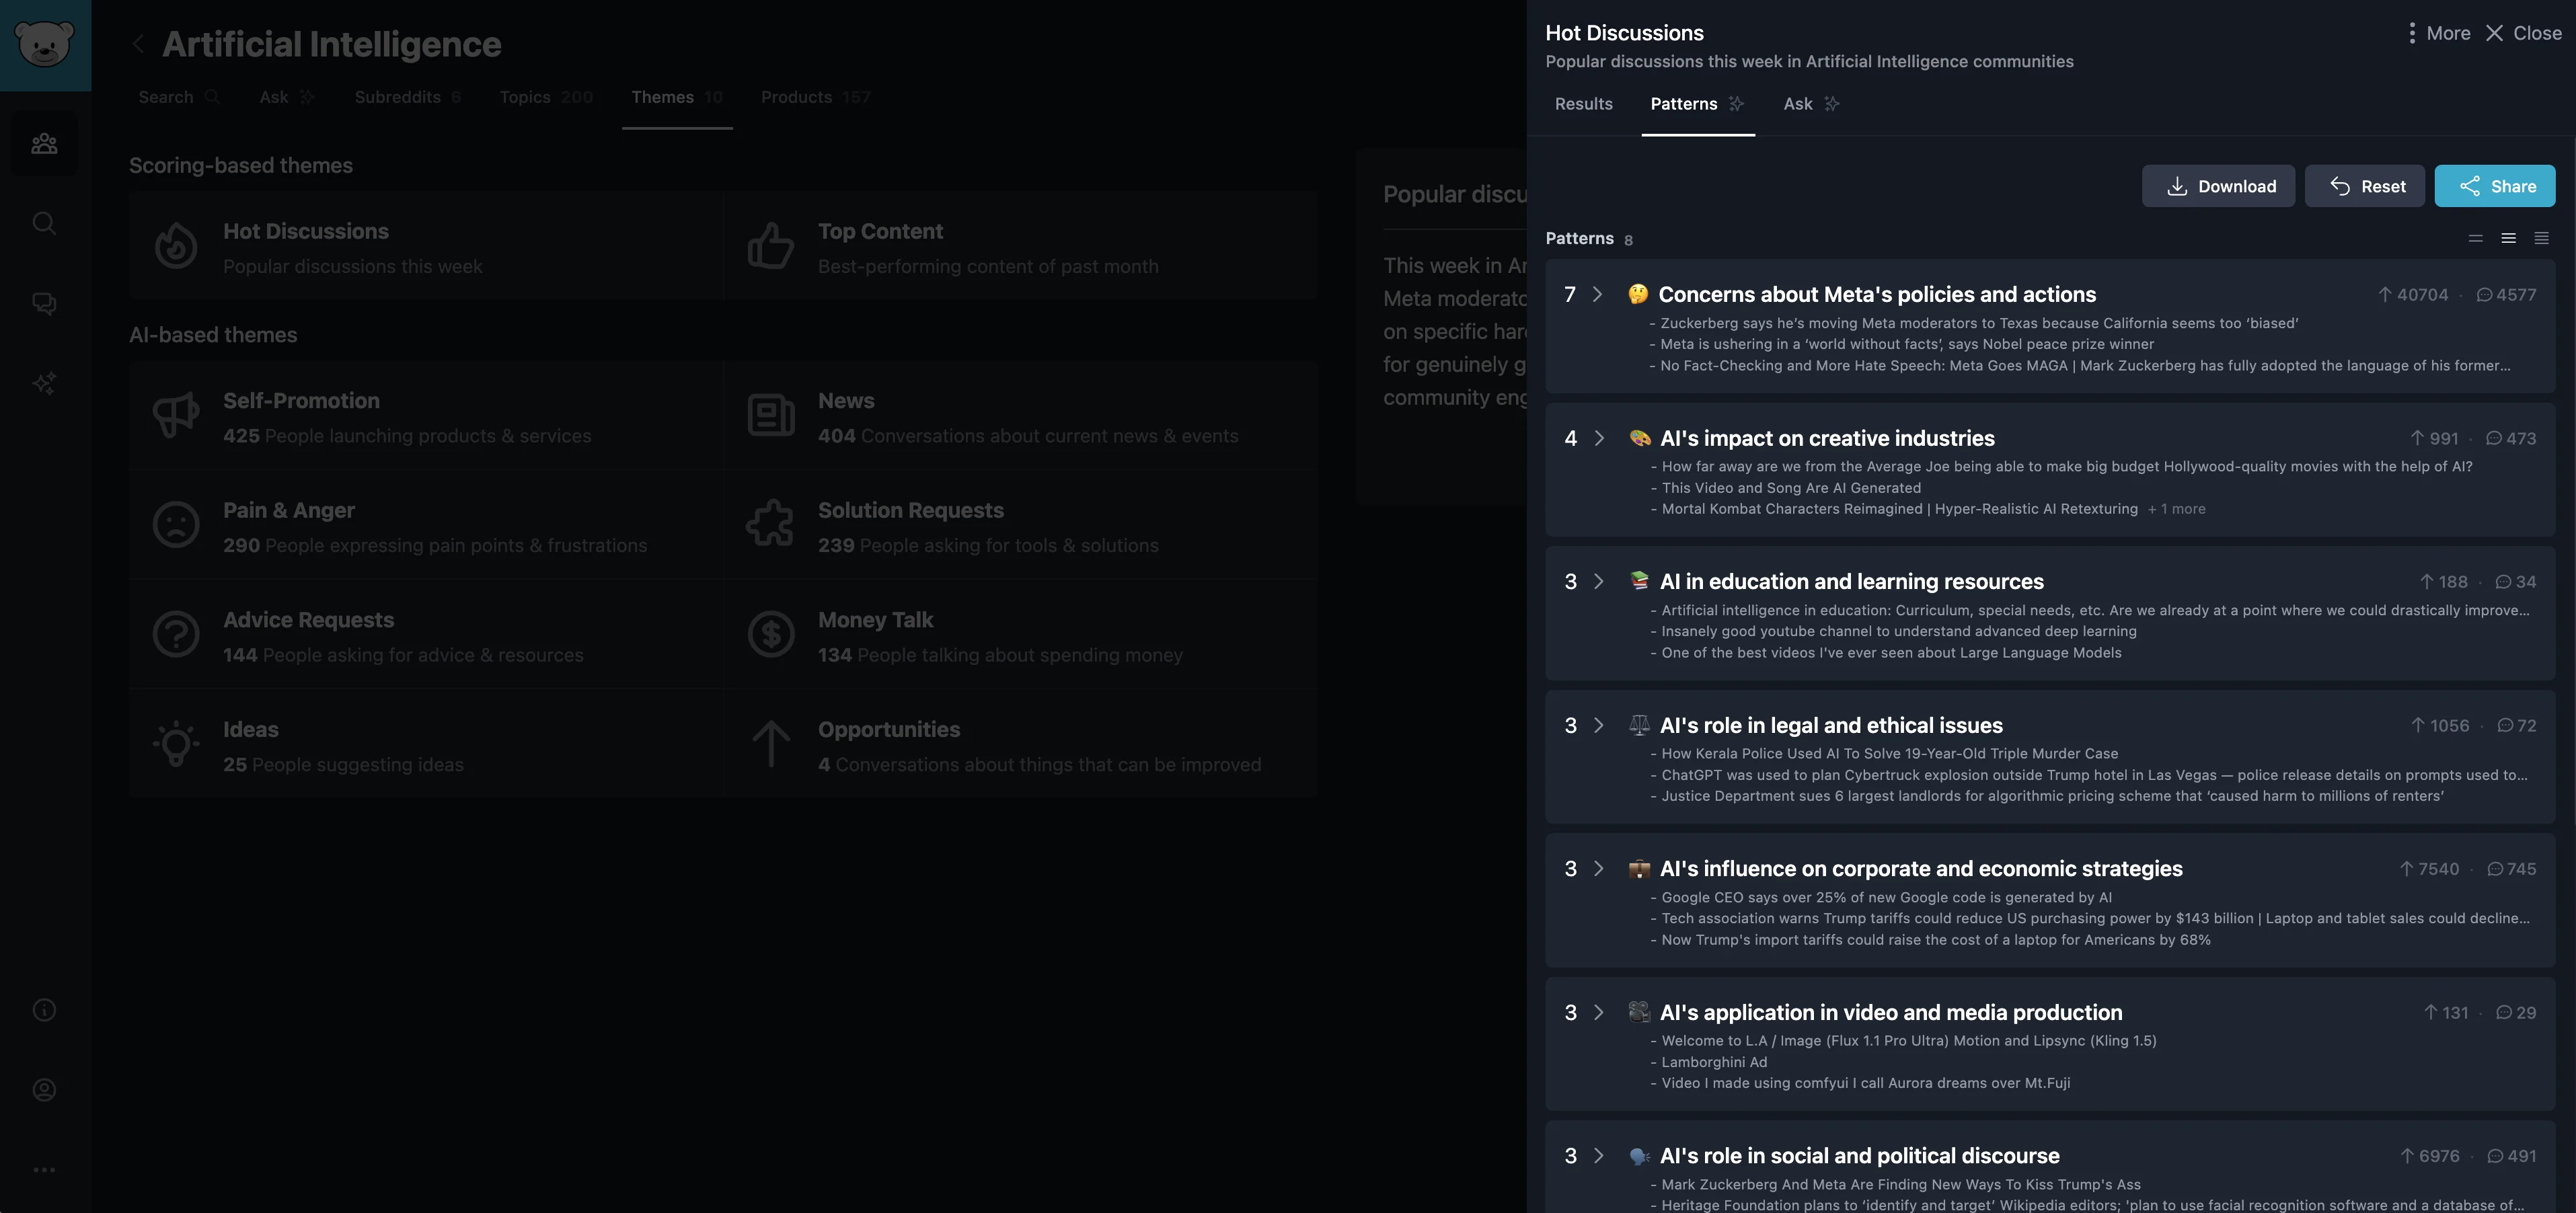Click the three-dot More menu icon
The height and width of the screenshot is (1213, 2576).
[2412, 33]
